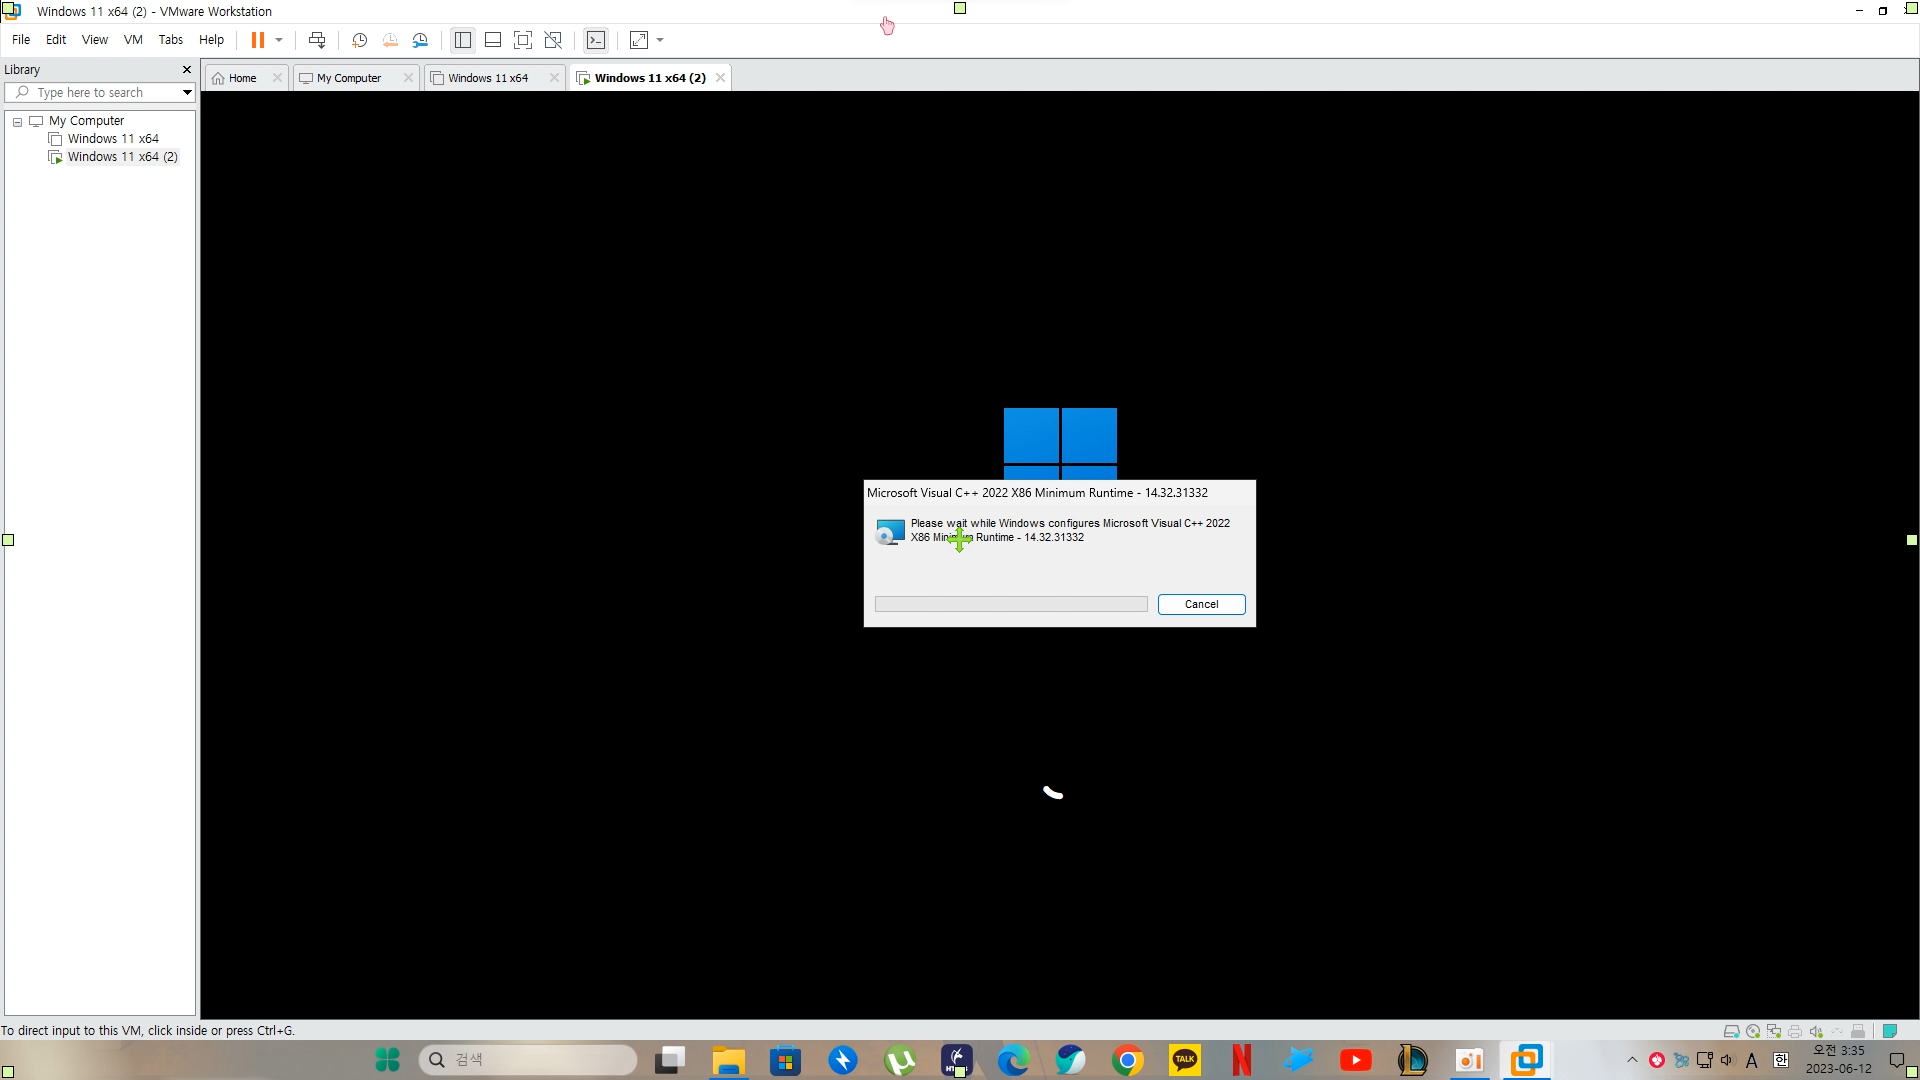Collapse the My Computer tree node
The image size is (1920, 1080).
pyautogui.click(x=17, y=122)
